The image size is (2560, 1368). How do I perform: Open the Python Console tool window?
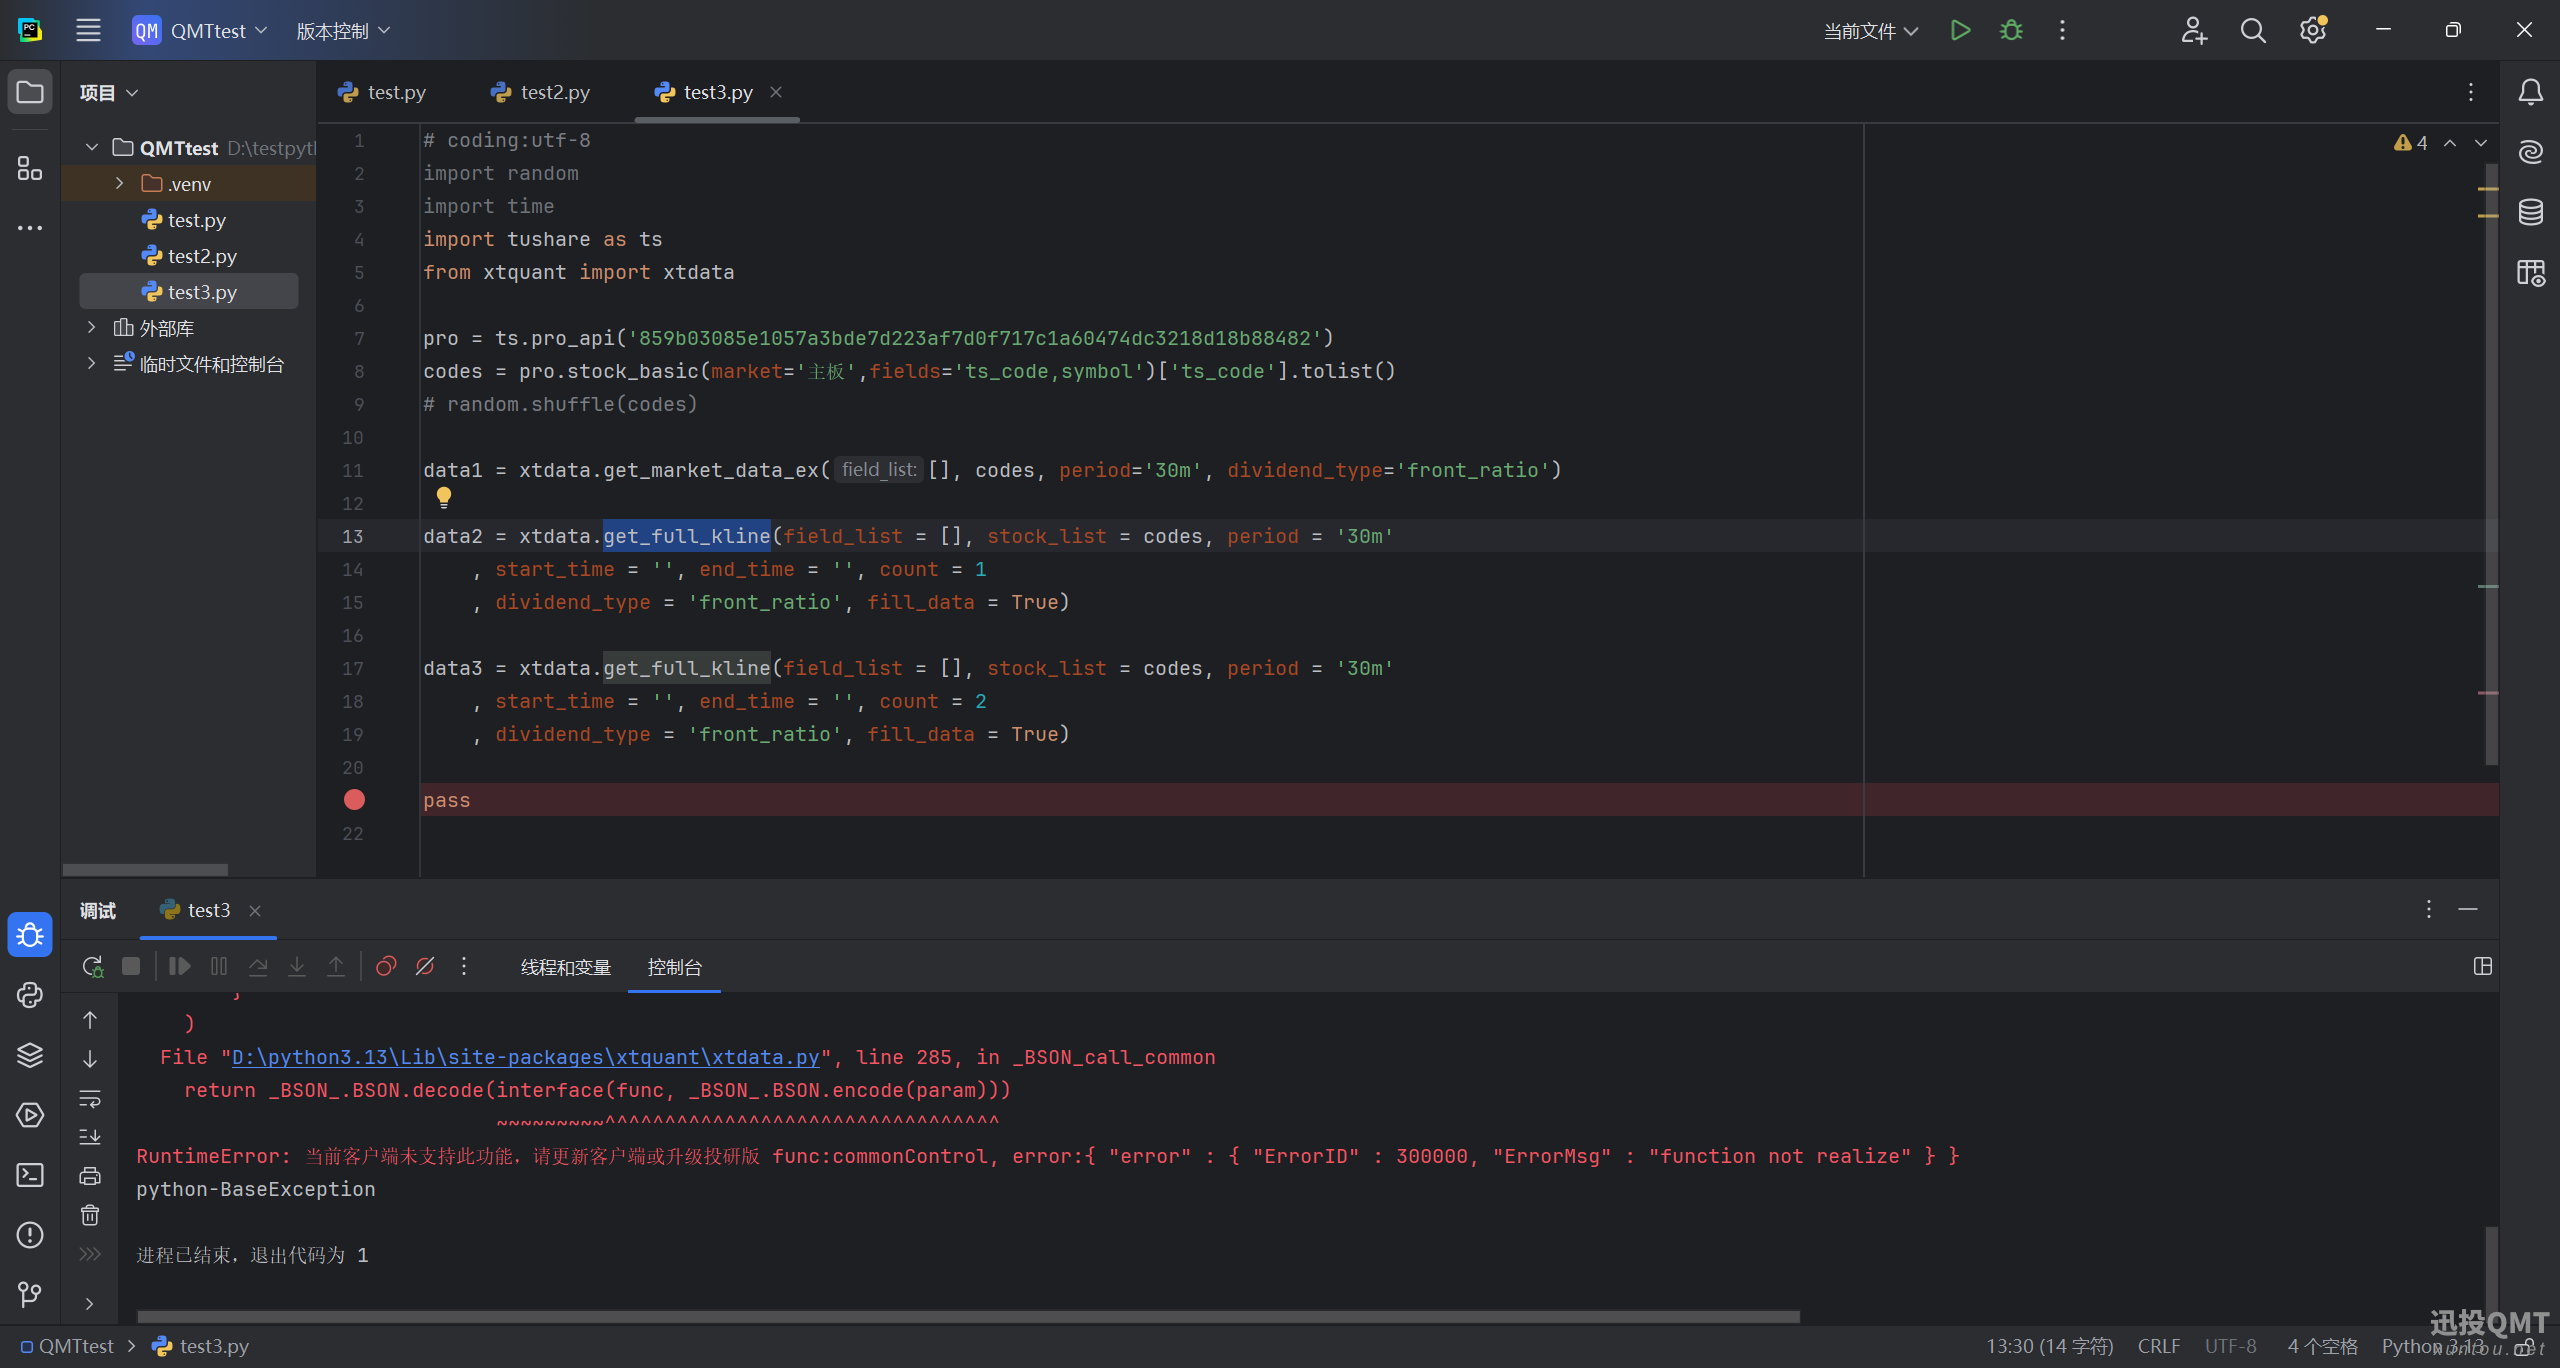[x=30, y=995]
